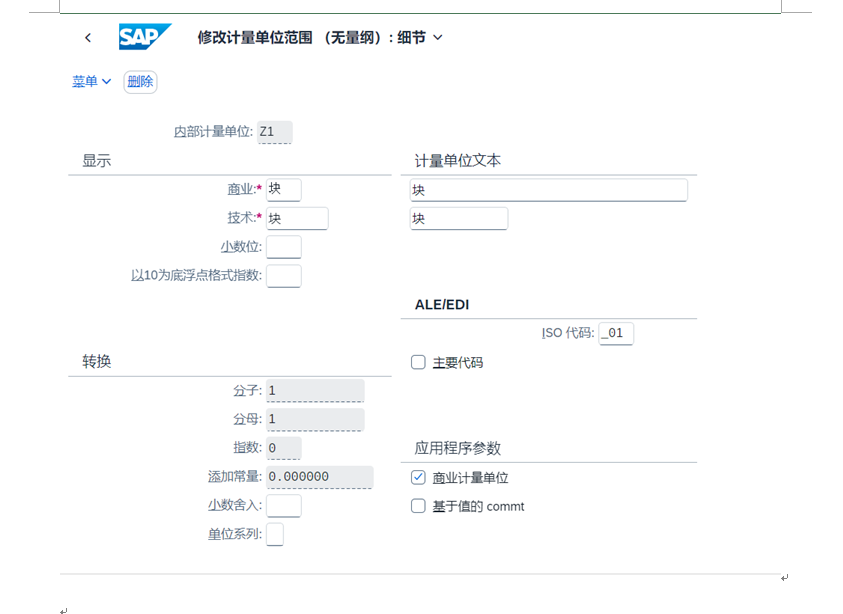Click the 技术 display input field

[297, 218]
